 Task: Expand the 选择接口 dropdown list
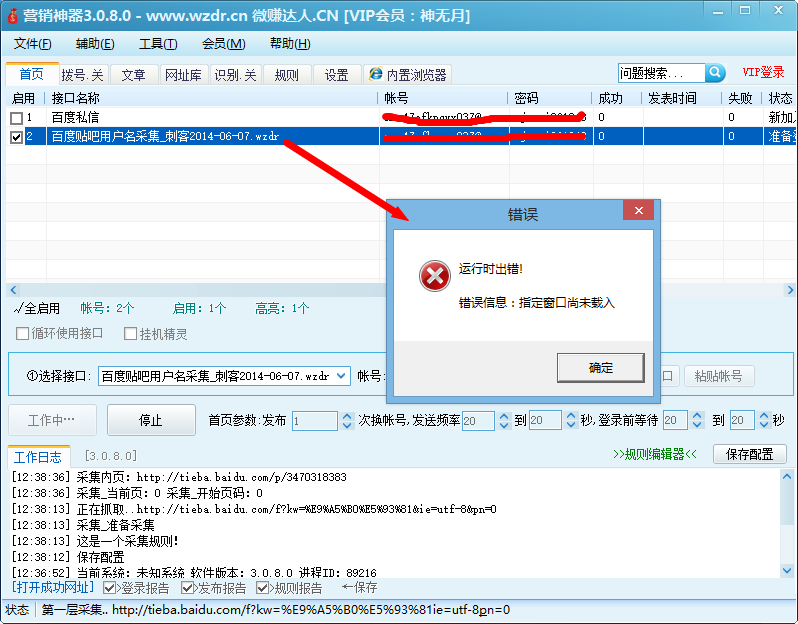coord(341,376)
